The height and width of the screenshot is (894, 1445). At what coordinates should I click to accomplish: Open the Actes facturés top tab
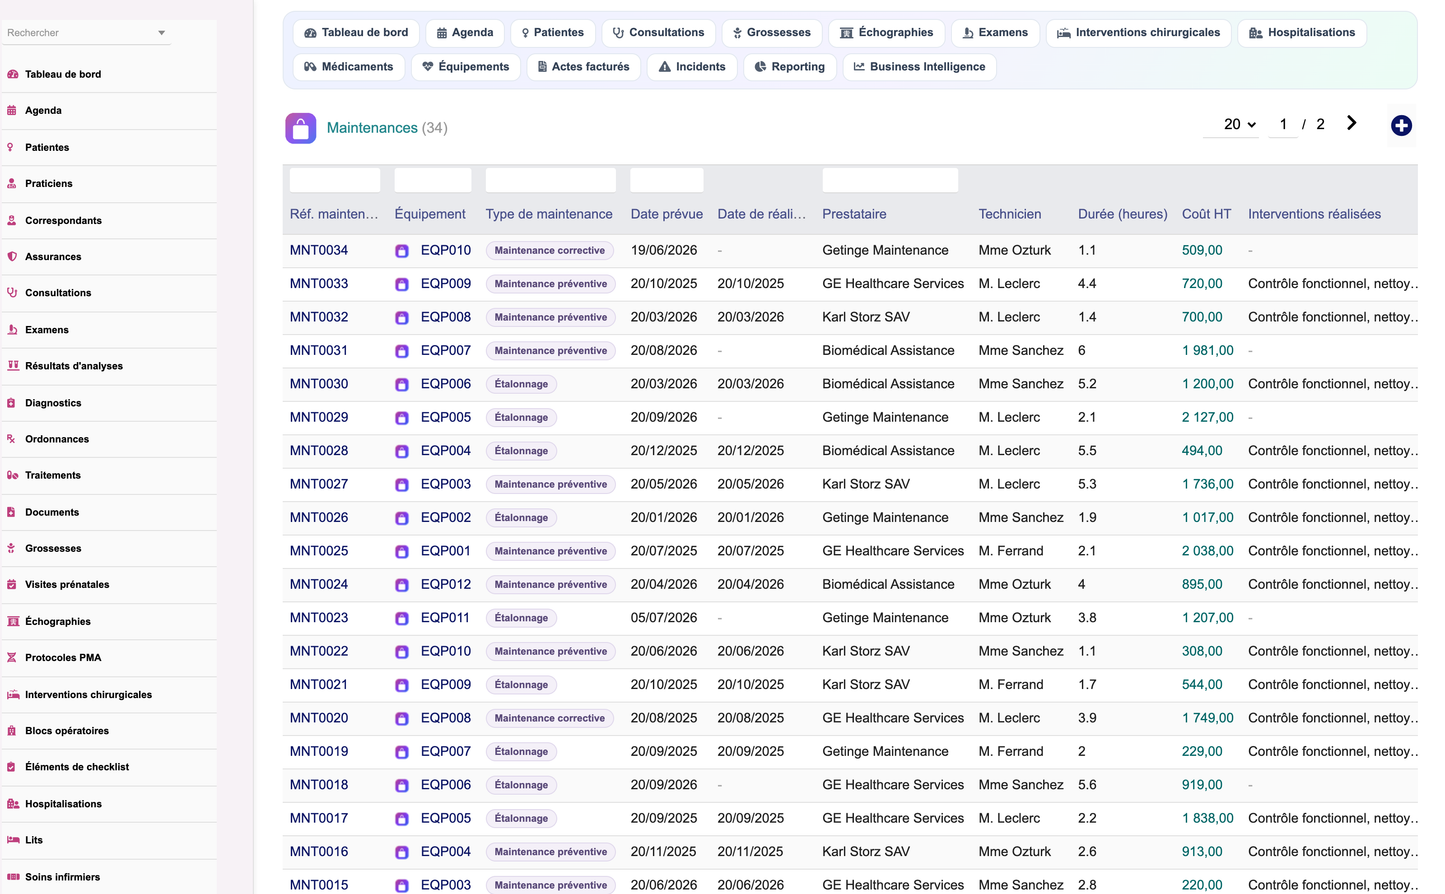[x=583, y=67]
